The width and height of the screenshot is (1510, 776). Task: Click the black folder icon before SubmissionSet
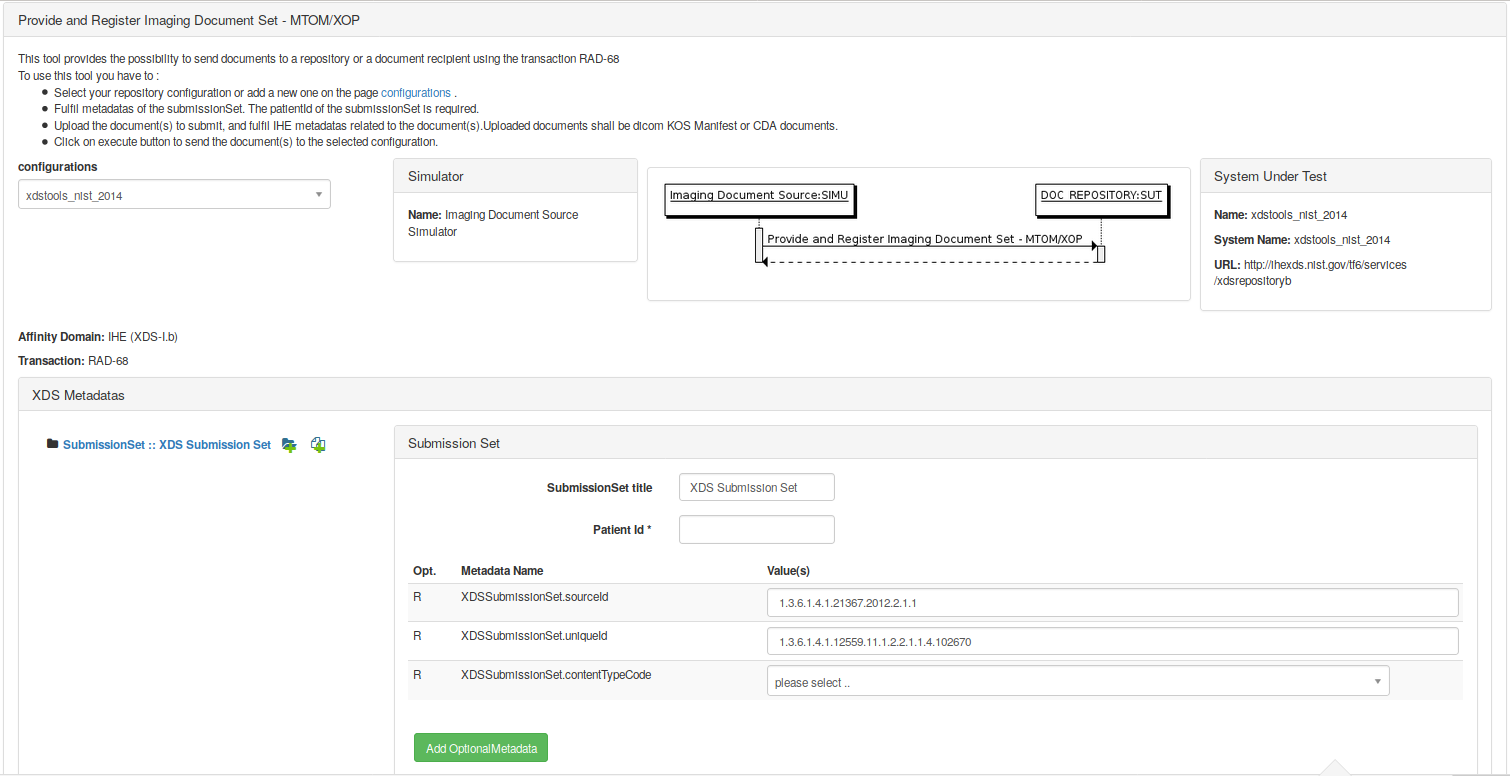click(52, 444)
